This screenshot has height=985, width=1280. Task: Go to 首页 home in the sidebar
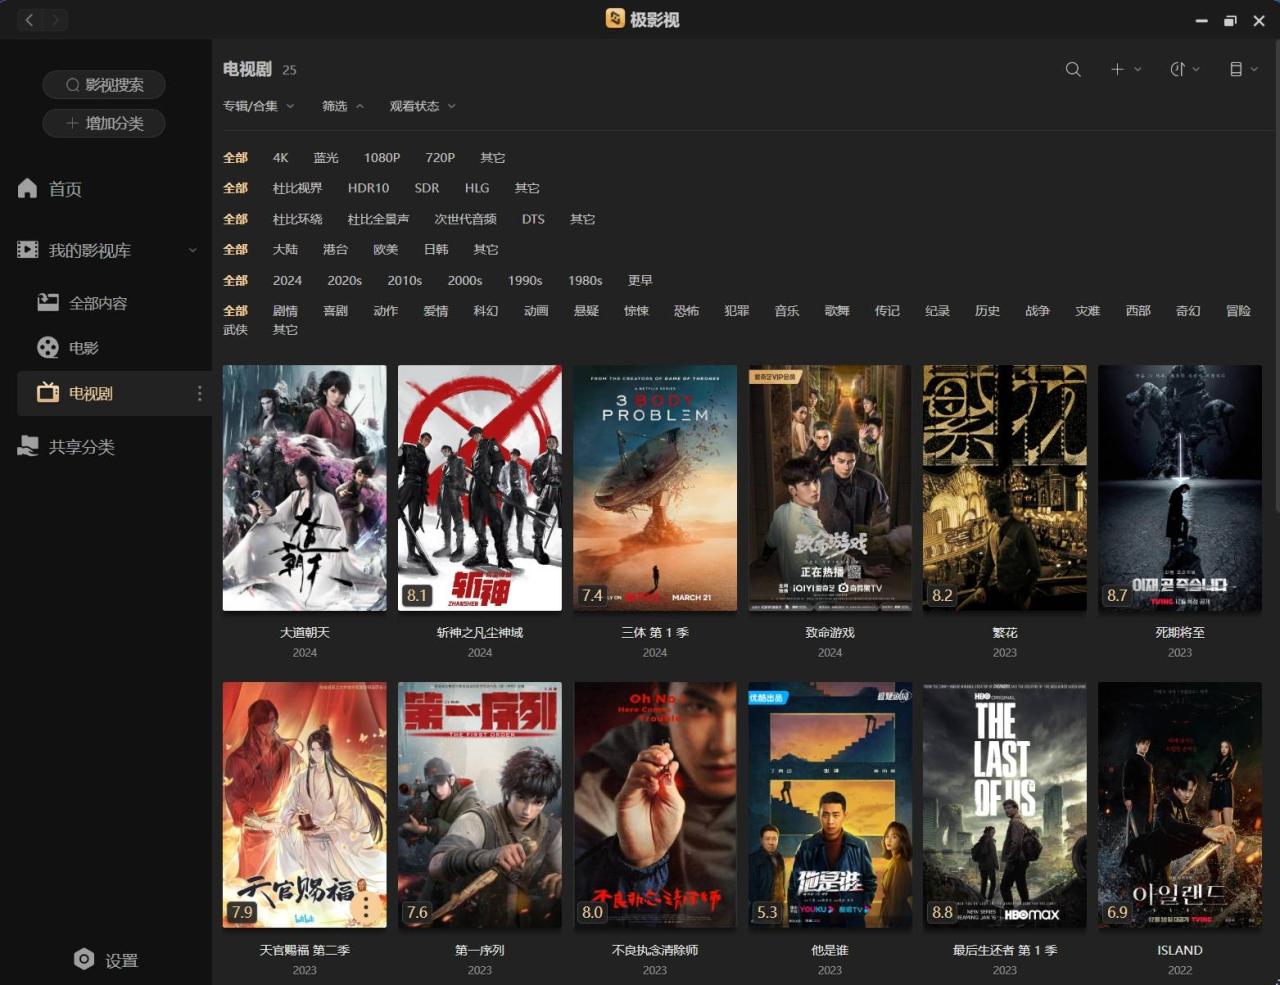(65, 189)
